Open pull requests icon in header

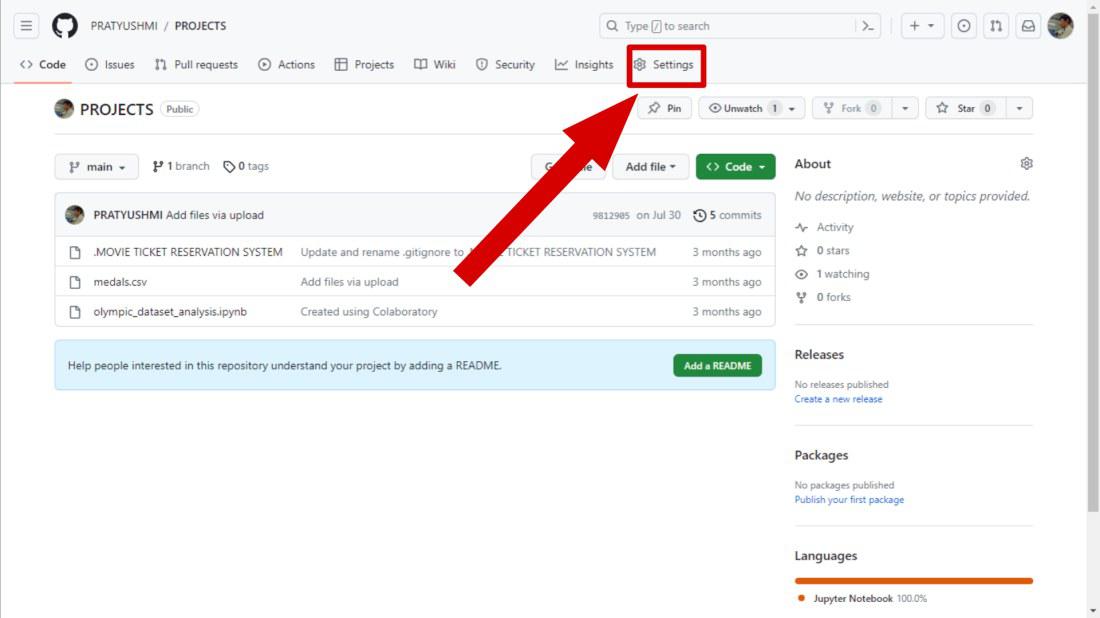995,26
